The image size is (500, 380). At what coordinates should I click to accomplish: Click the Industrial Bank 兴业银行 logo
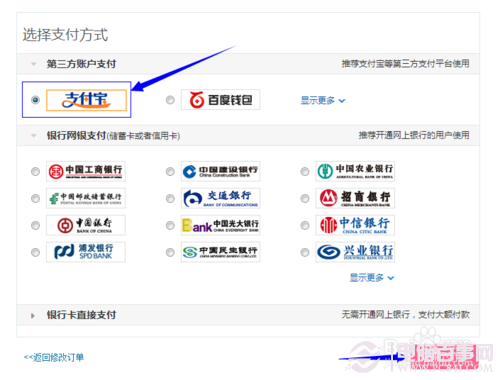pos(355,252)
